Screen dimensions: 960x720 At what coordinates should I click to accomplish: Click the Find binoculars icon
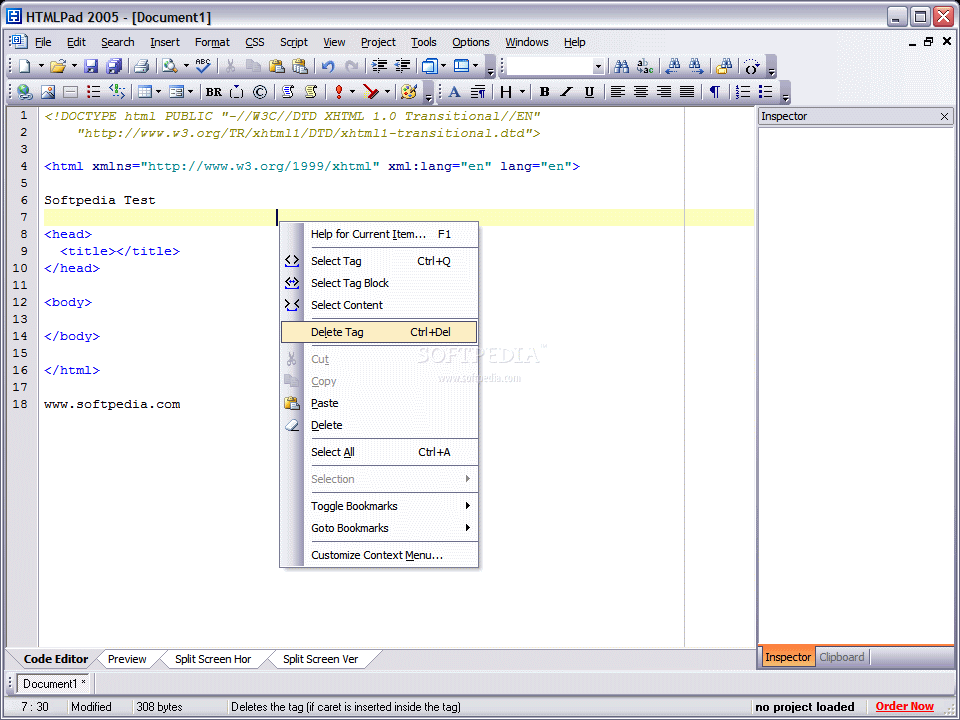(621, 66)
